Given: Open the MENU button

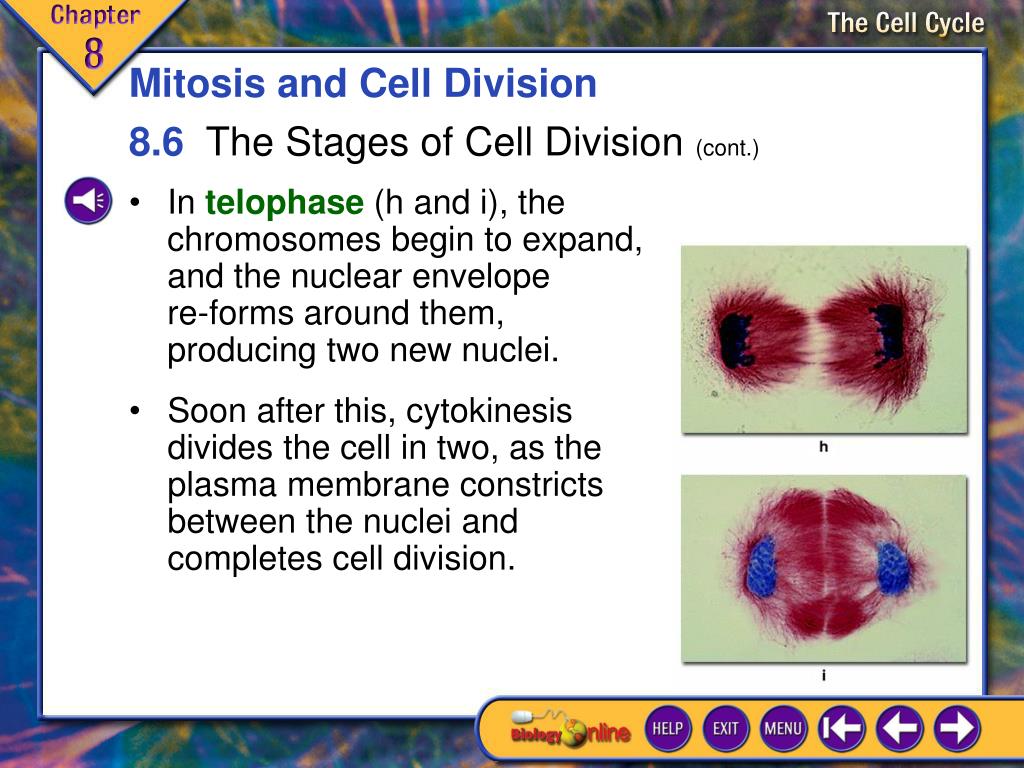Looking at the screenshot, I should [x=783, y=728].
